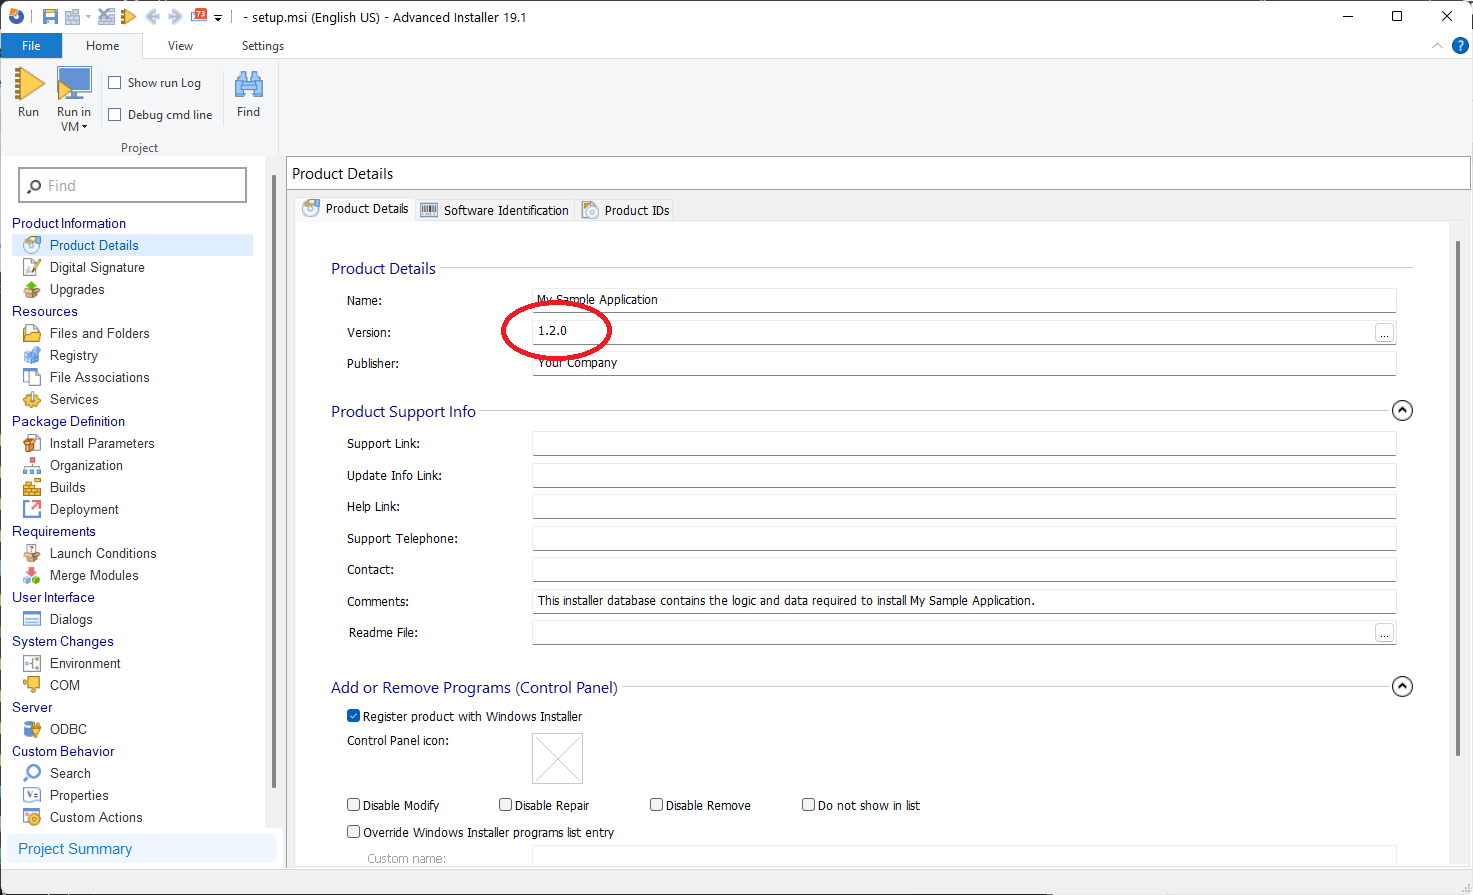
Task: Open Upgrades page
Action: click(x=77, y=289)
